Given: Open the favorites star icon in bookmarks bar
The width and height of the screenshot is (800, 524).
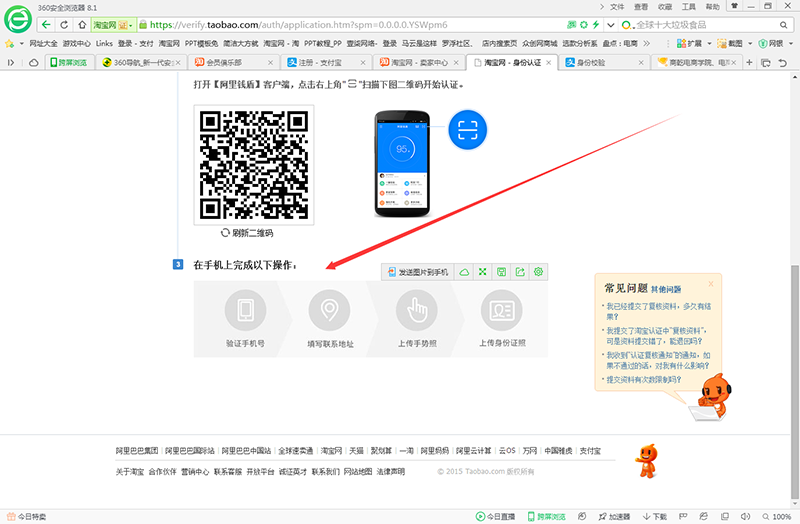Looking at the screenshot, I should (9, 43).
